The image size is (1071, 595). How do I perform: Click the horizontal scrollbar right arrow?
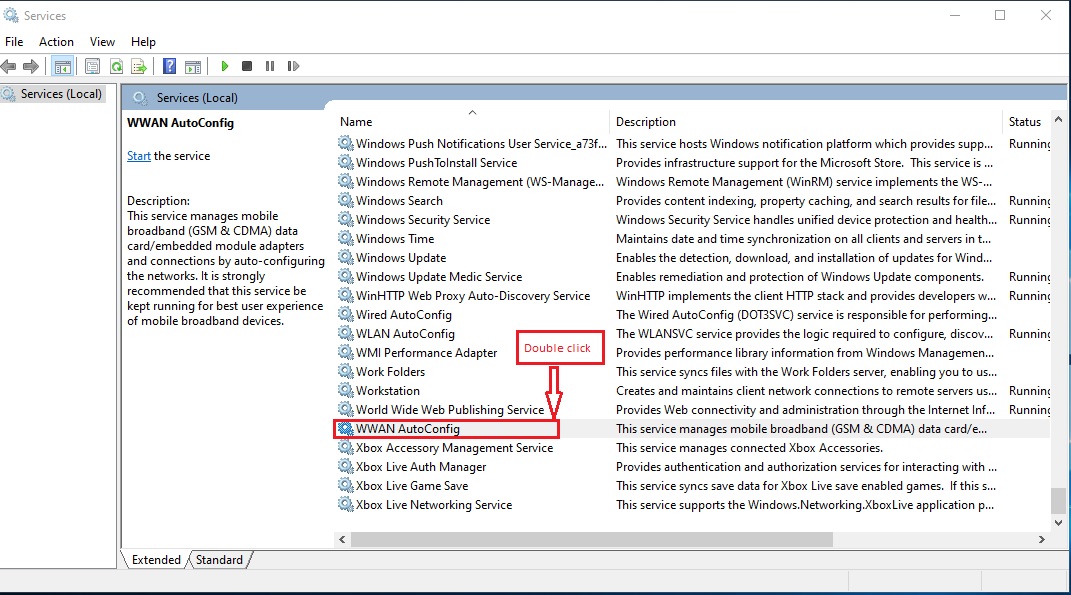(1042, 539)
